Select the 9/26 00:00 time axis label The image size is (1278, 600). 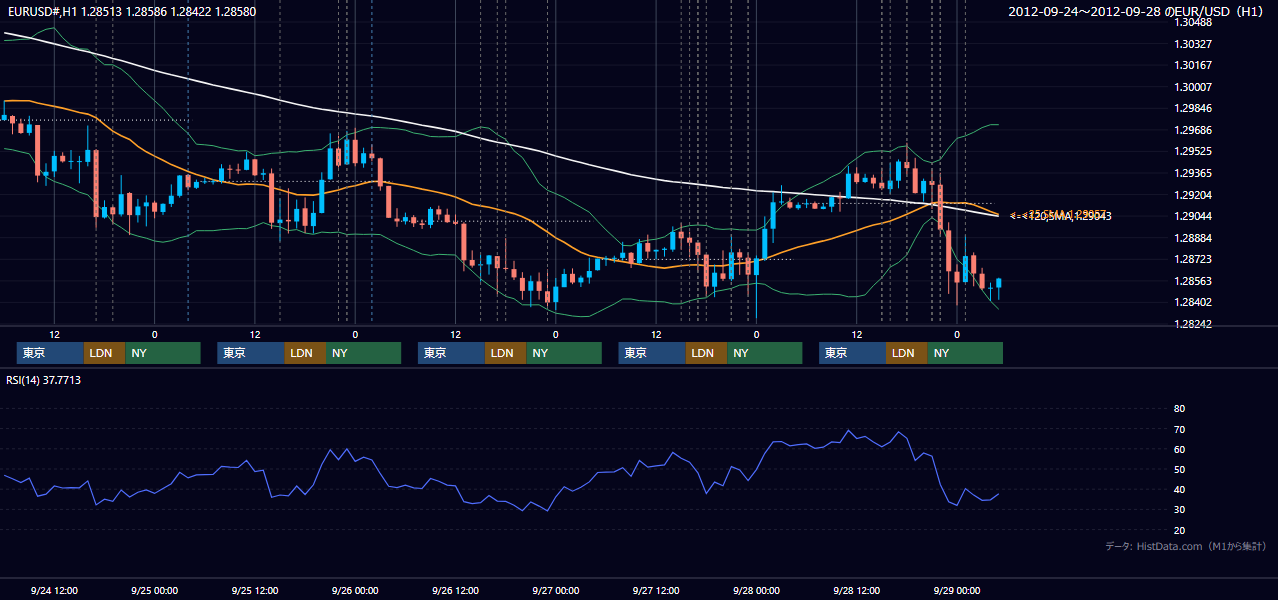355,590
